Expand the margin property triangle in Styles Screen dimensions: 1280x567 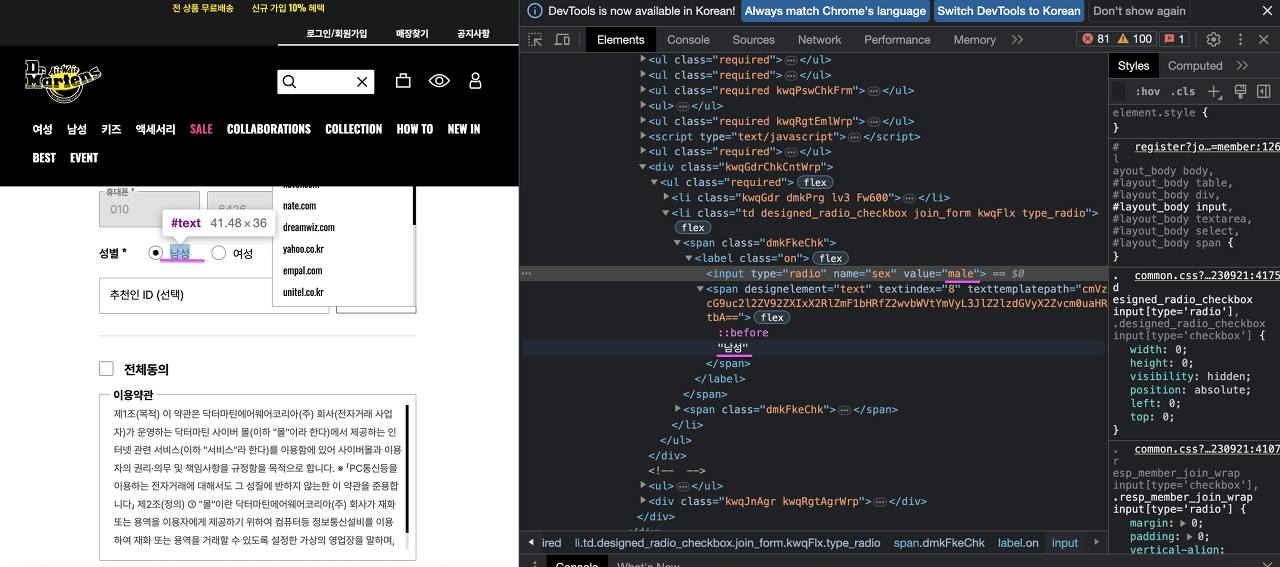pyautogui.click(x=1184, y=523)
